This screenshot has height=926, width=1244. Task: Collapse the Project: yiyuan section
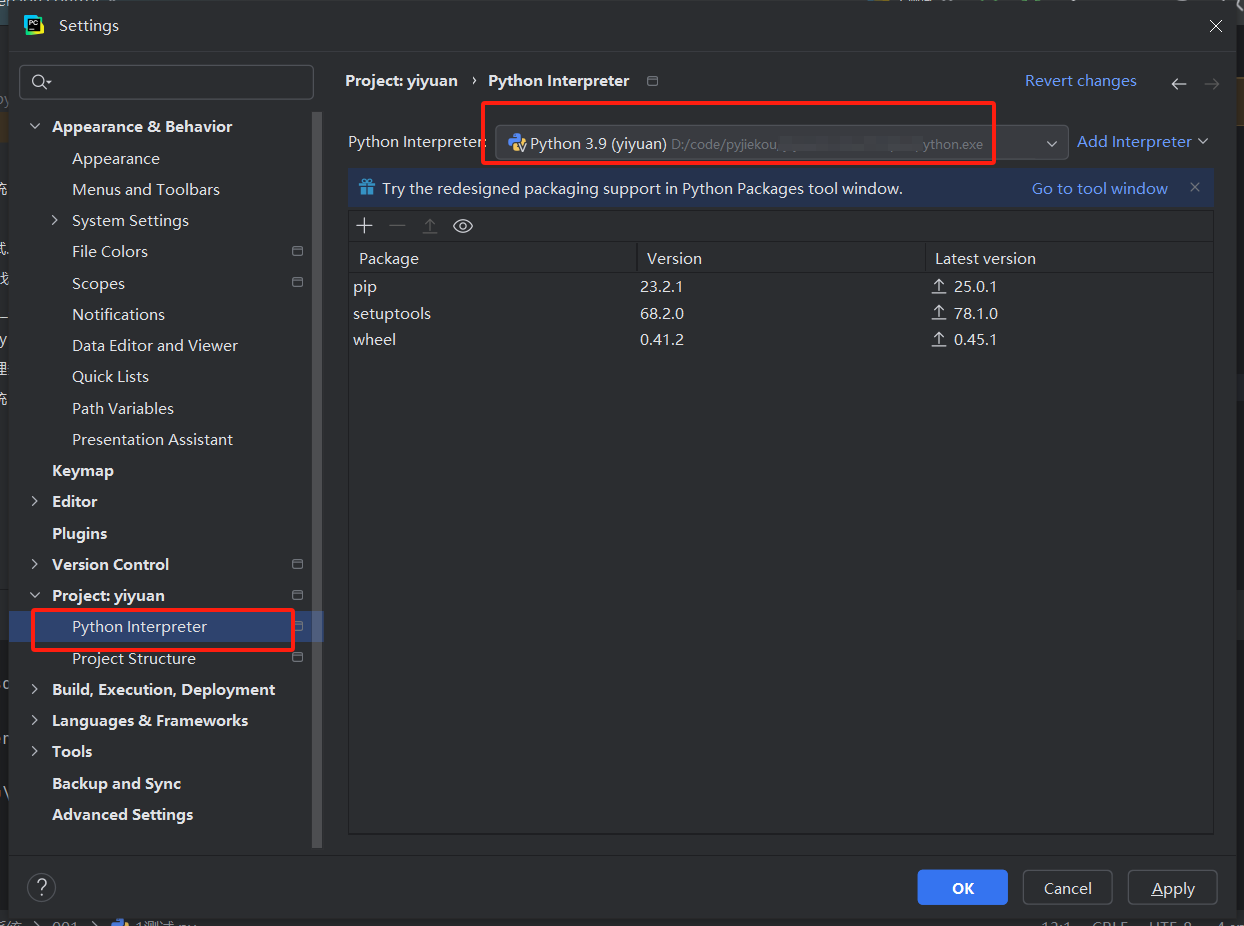[x=35, y=595]
